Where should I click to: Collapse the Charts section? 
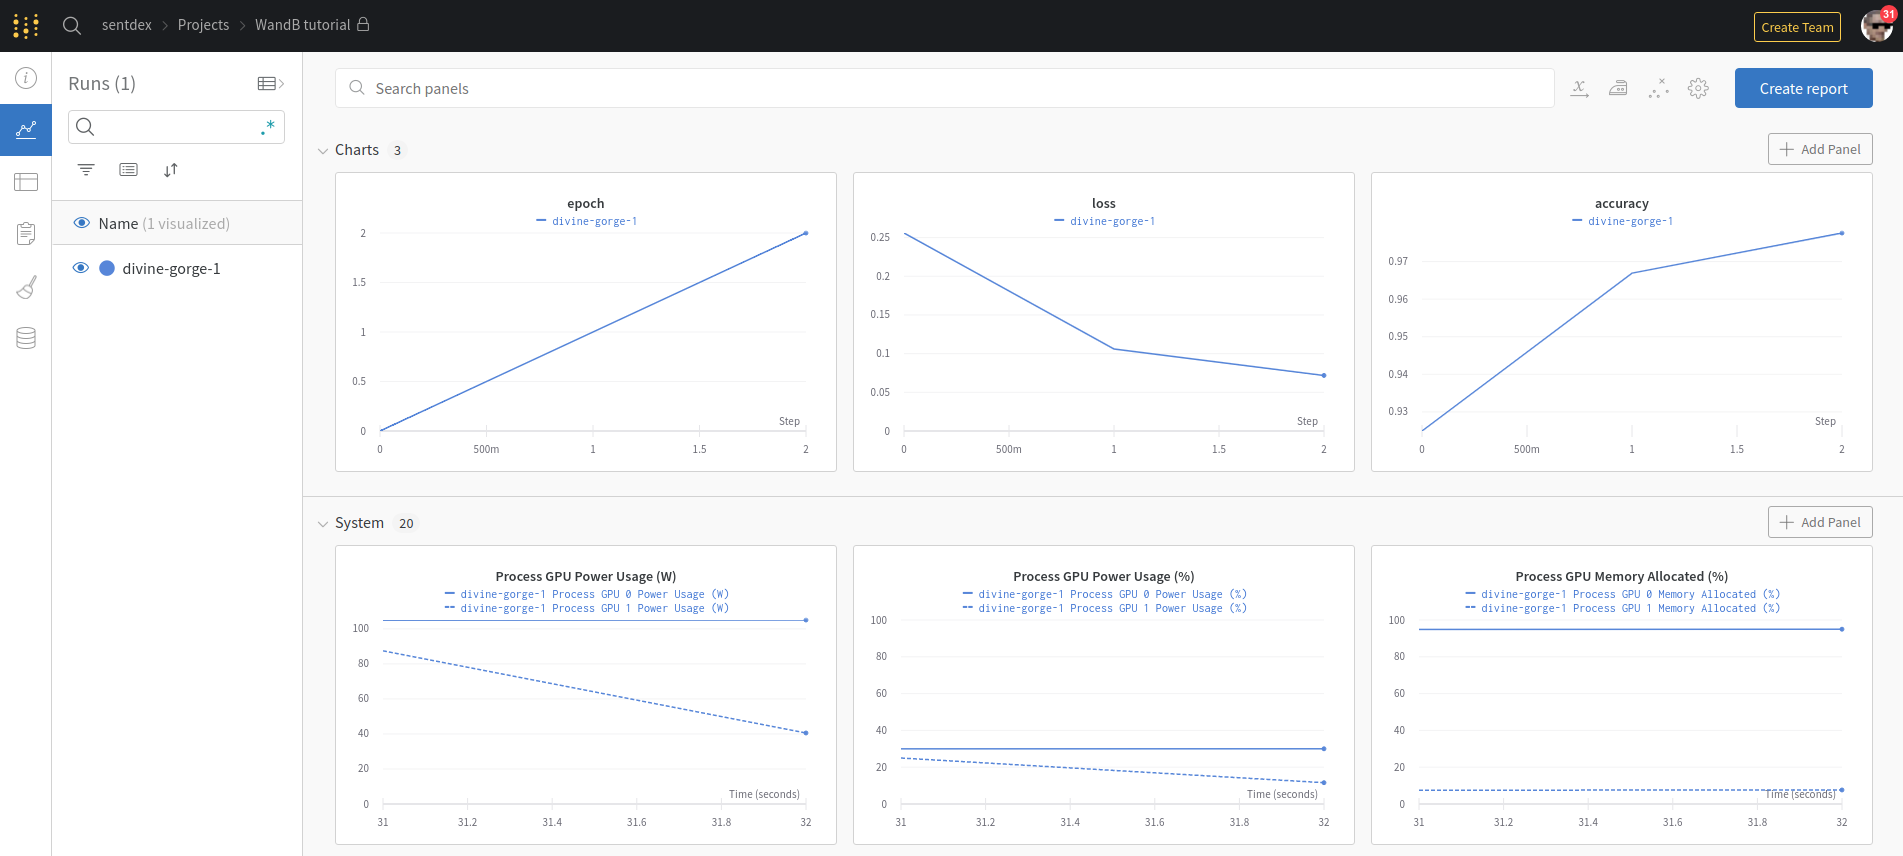pyautogui.click(x=323, y=151)
